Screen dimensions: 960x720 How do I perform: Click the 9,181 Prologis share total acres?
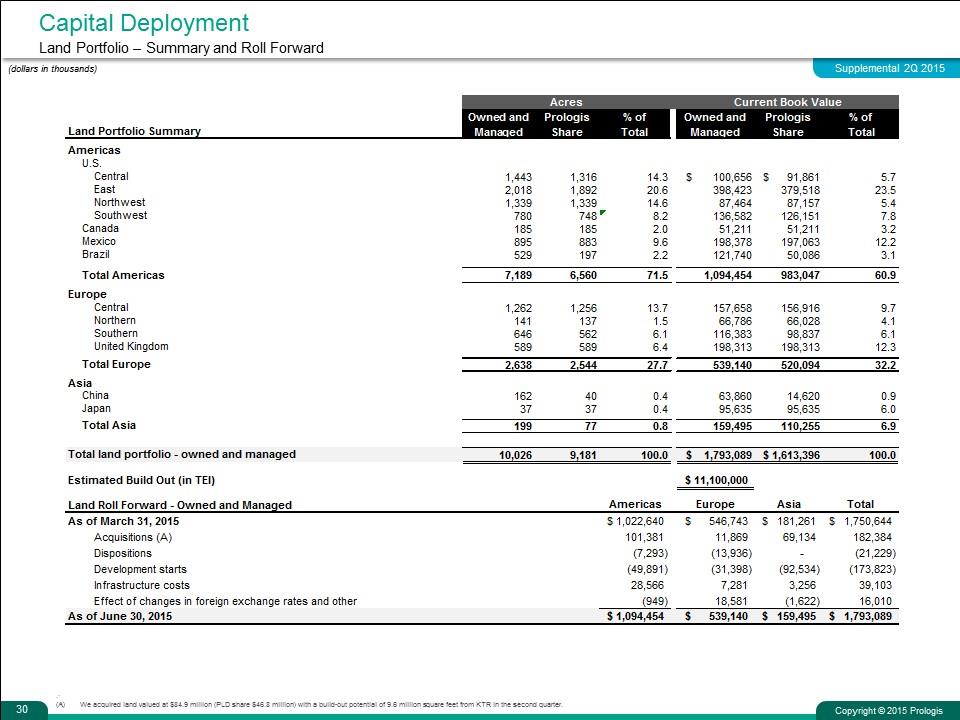(x=583, y=456)
